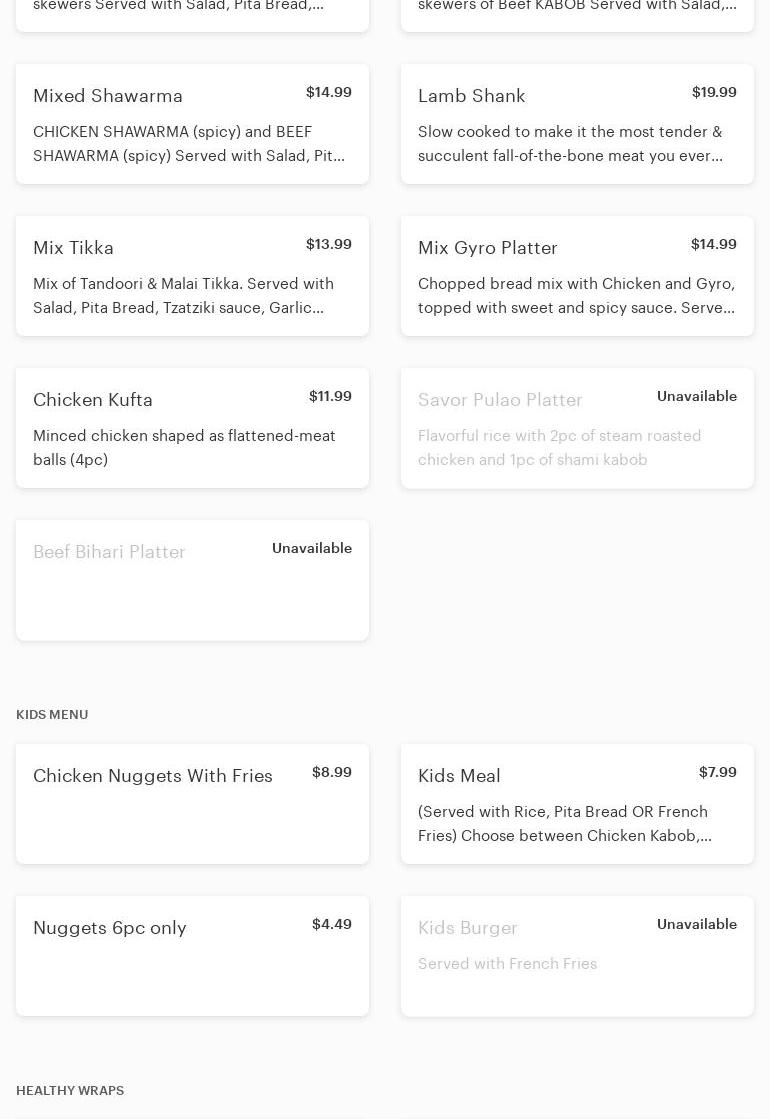The width and height of the screenshot is (770, 1119).
Task: Click the Mix Gyro Platter description text
Action: pyautogui.click(x=576, y=296)
